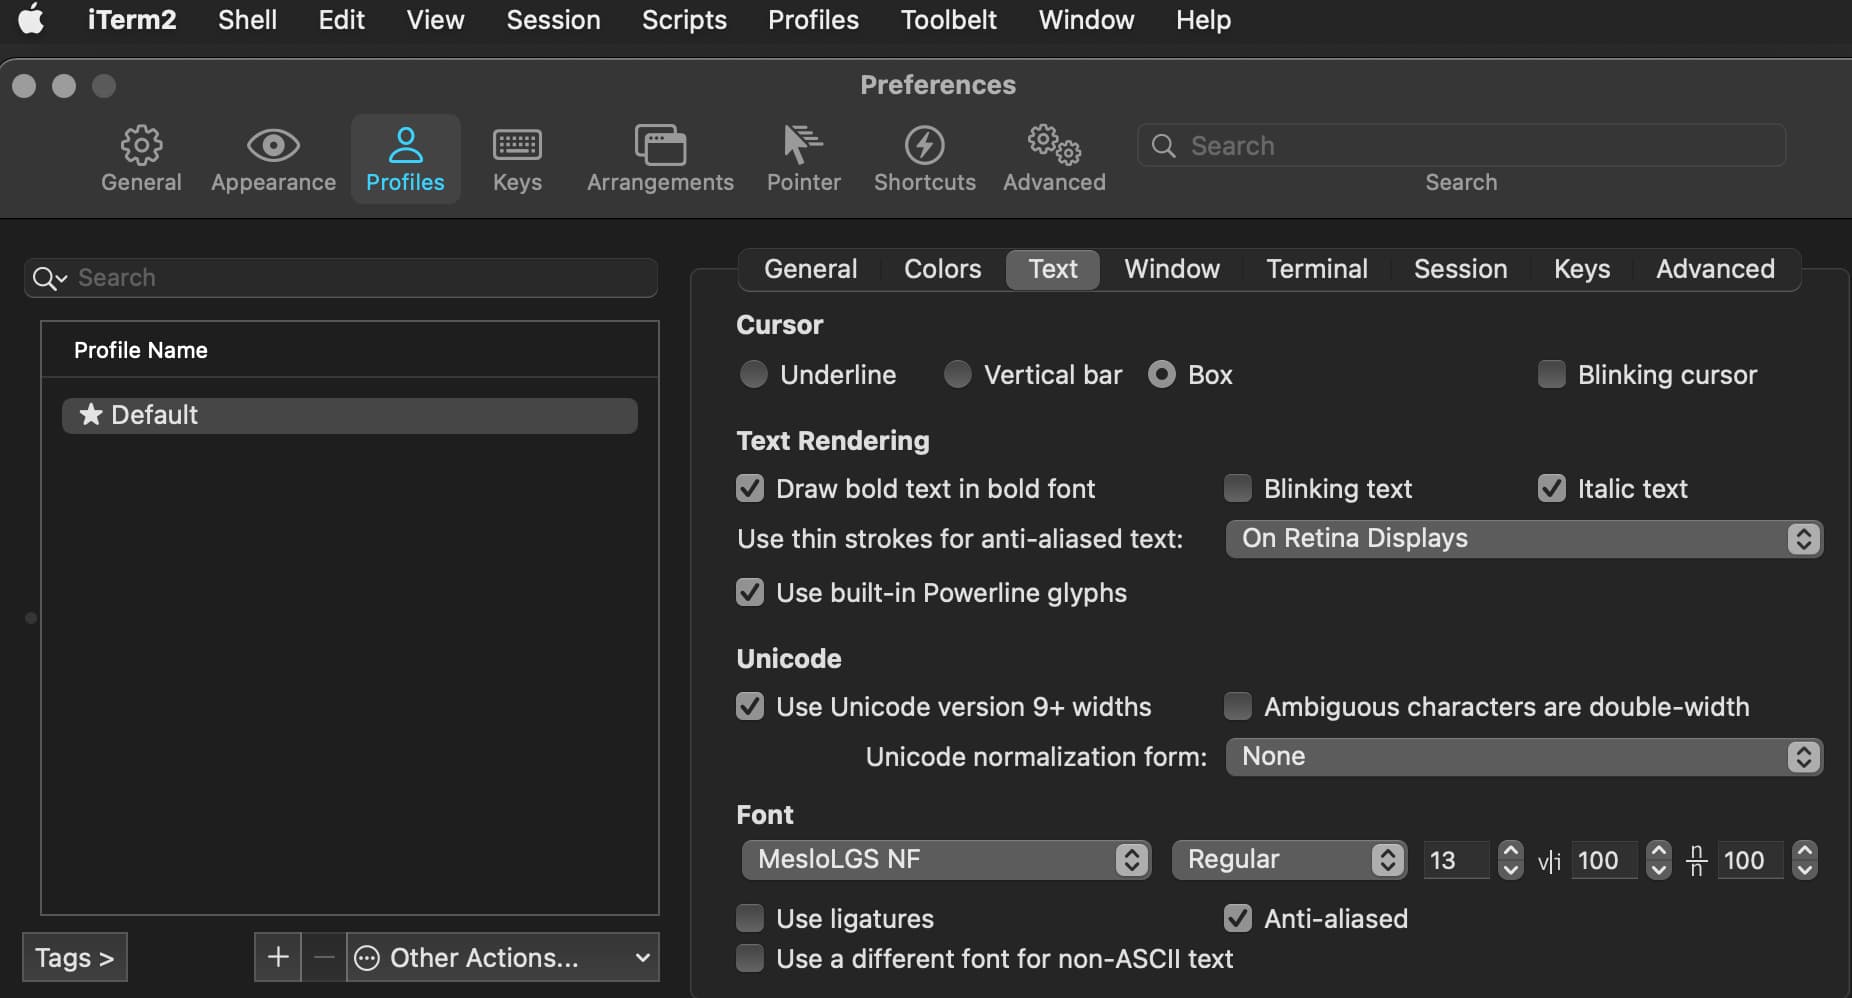The width and height of the screenshot is (1852, 998).
Task: Click vertical spacing 100 value field
Action: (1752, 860)
